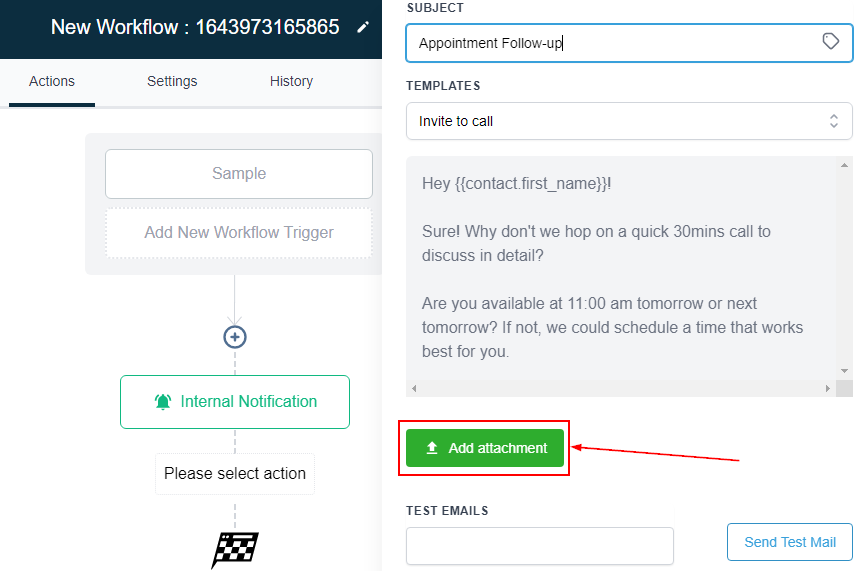Viewport: 858px width, 571px height.
Task: Click the tag icon in Subject field
Action: 830,41
